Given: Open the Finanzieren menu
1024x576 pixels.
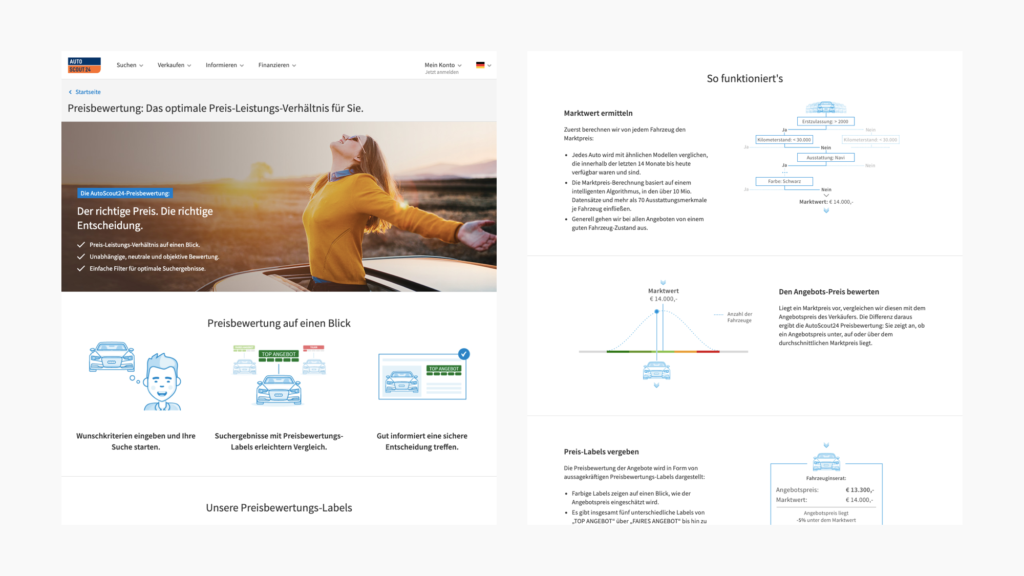Looking at the screenshot, I should point(277,65).
